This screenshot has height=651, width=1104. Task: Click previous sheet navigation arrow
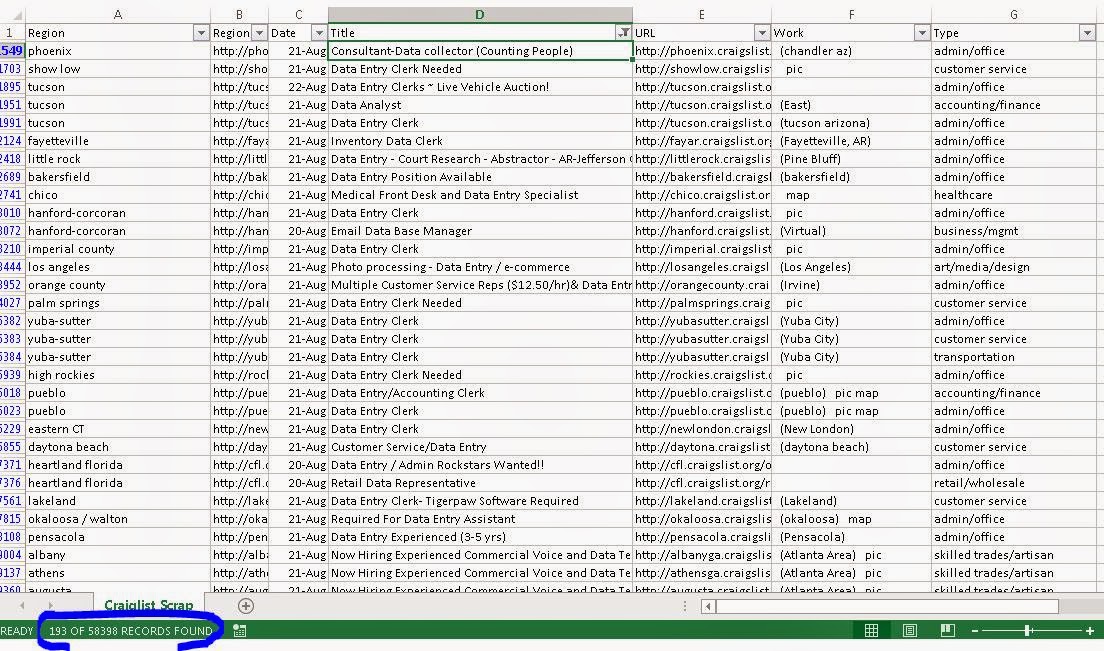pos(22,605)
